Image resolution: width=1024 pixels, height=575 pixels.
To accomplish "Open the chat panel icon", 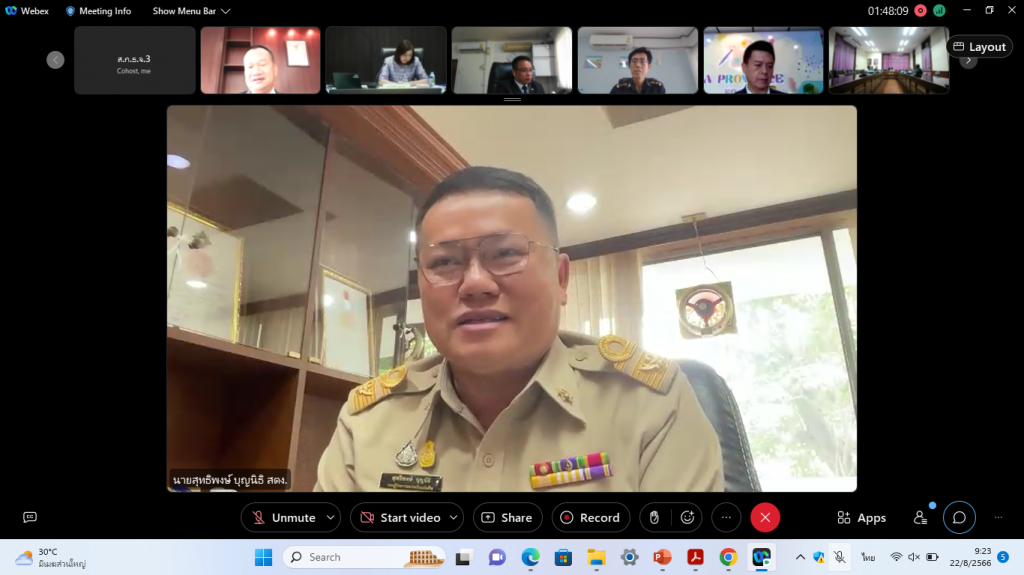I will [959, 517].
